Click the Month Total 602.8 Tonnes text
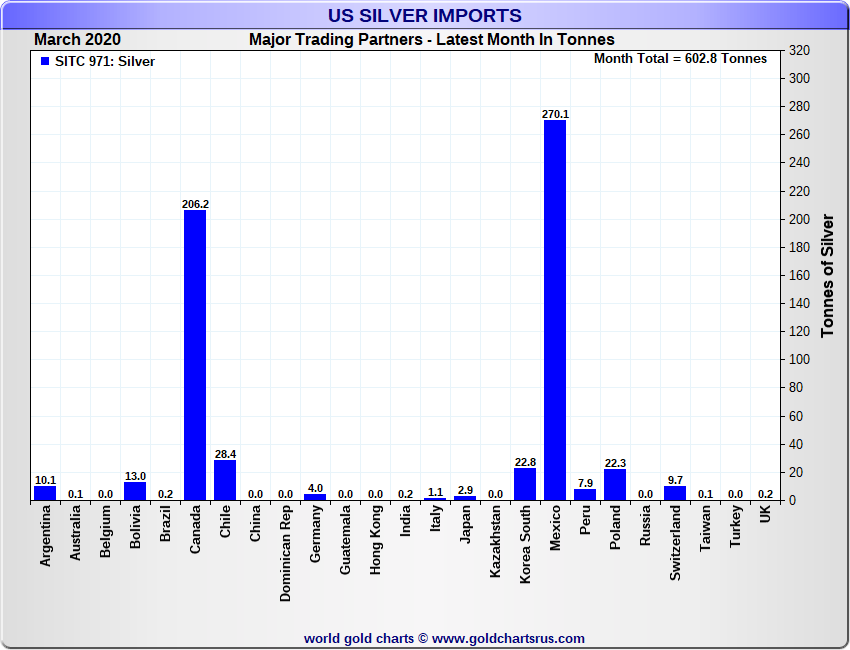The width and height of the screenshot is (850, 650). point(680,59)
